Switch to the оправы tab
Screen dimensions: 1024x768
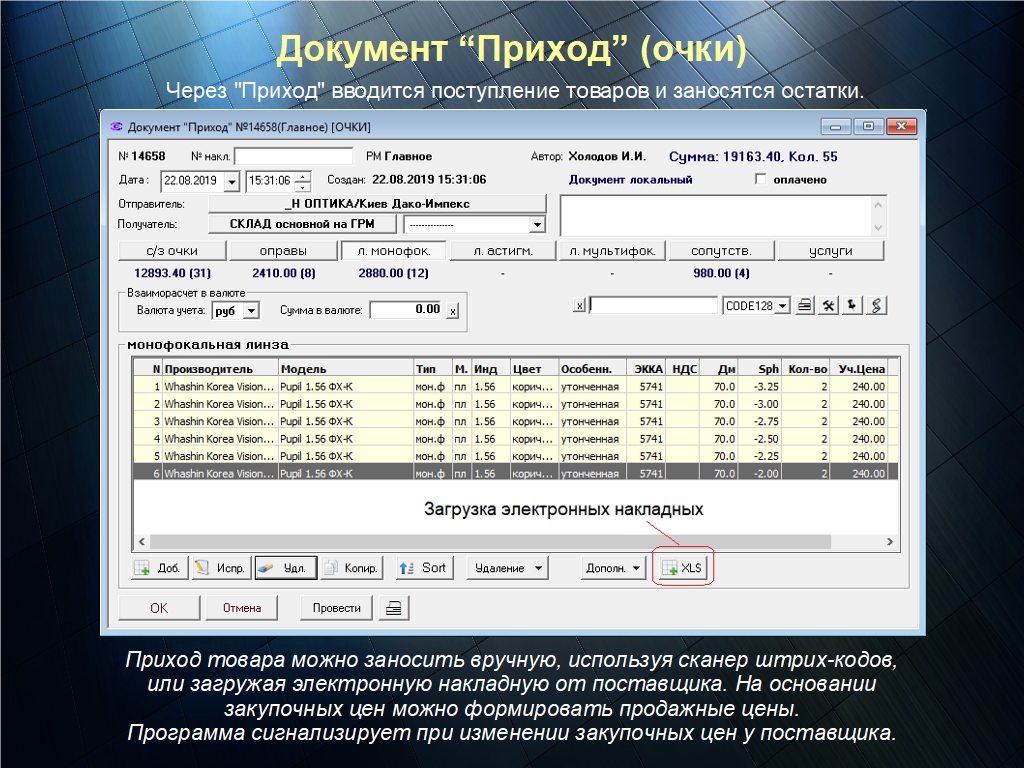click(x=283, y=251)
